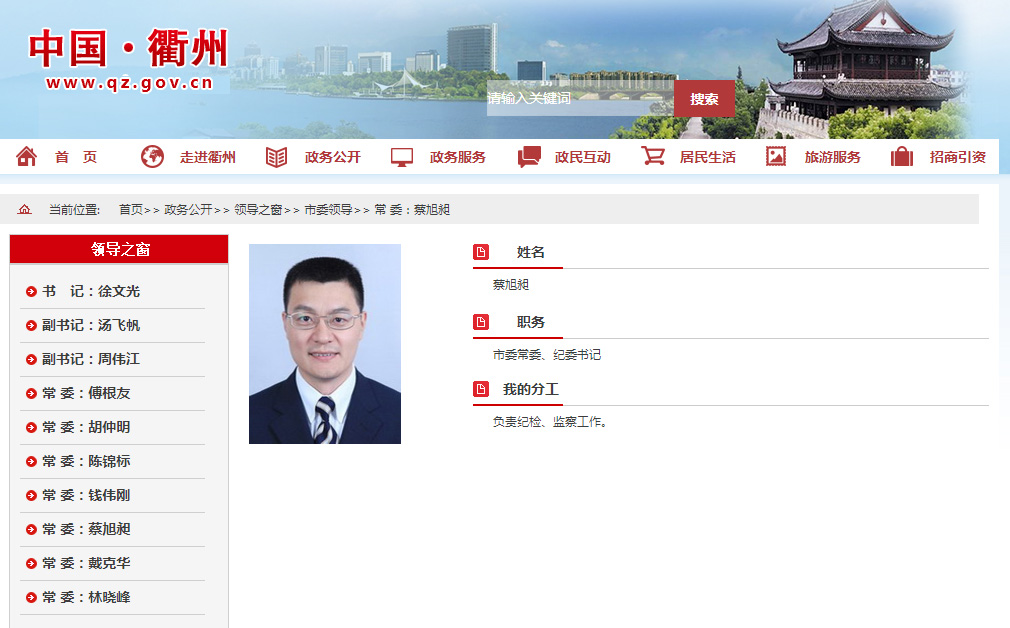
Task: Click the breadcrumb location icon
Action: pos(22,208)
